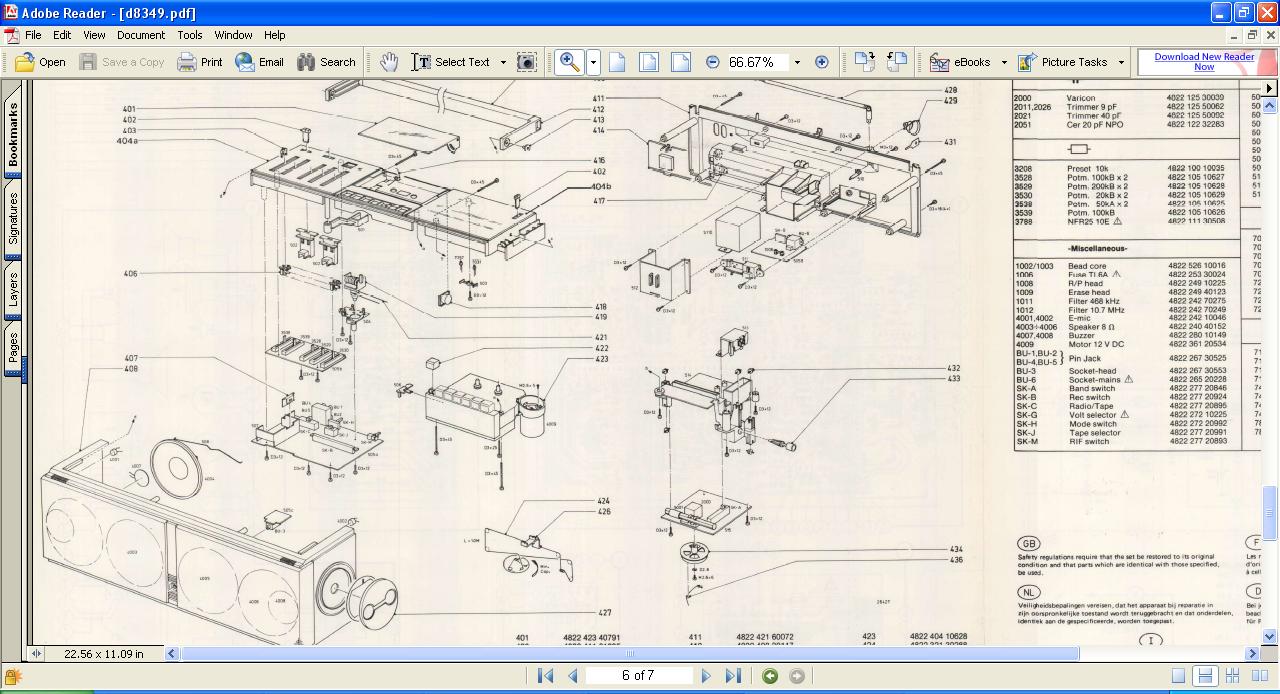1280x694 pixels.
Task: Go back to previous view
Action: 769,676
